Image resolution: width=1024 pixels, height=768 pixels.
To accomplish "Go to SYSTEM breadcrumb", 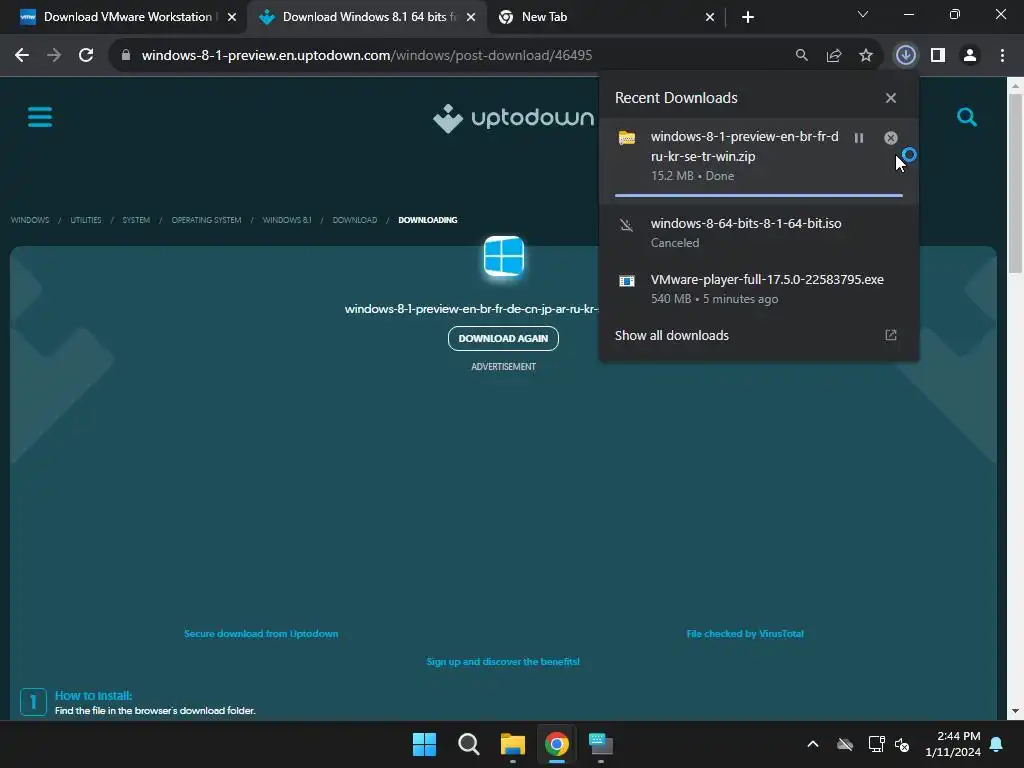I will (x=136, y=220).
